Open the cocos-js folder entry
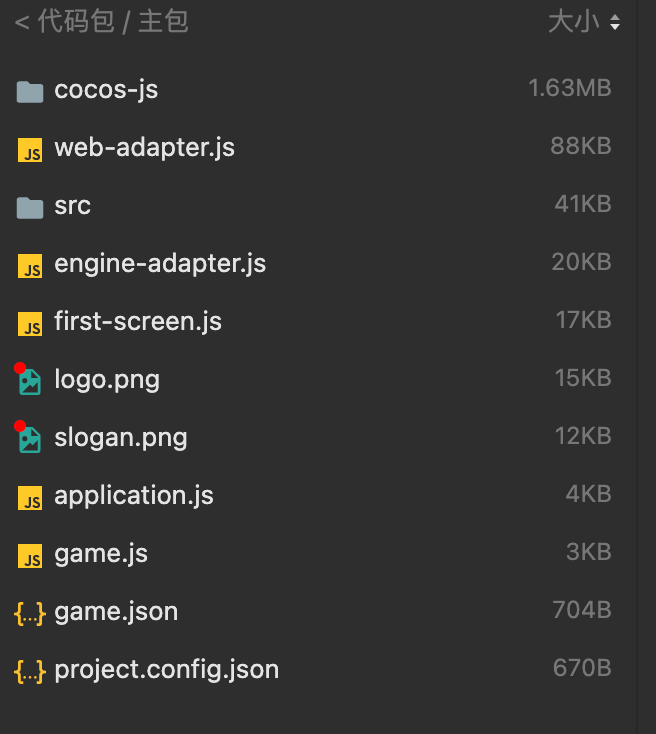 click(106, 90)
